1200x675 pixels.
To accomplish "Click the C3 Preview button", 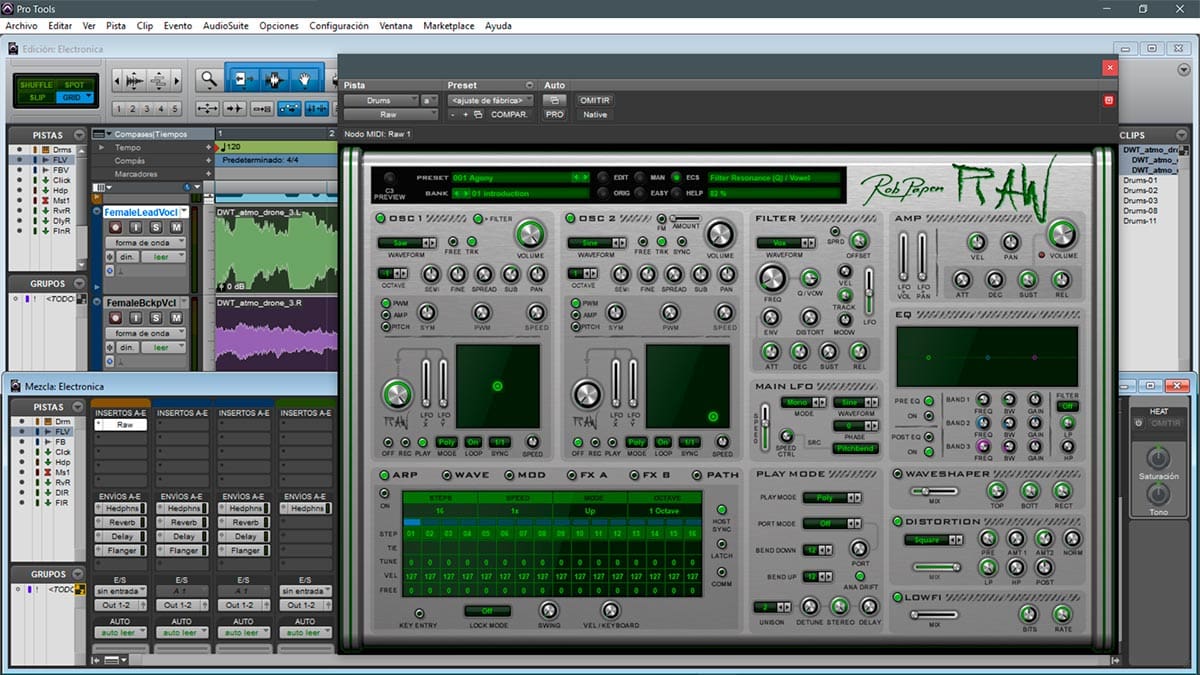I will point(389,180).
